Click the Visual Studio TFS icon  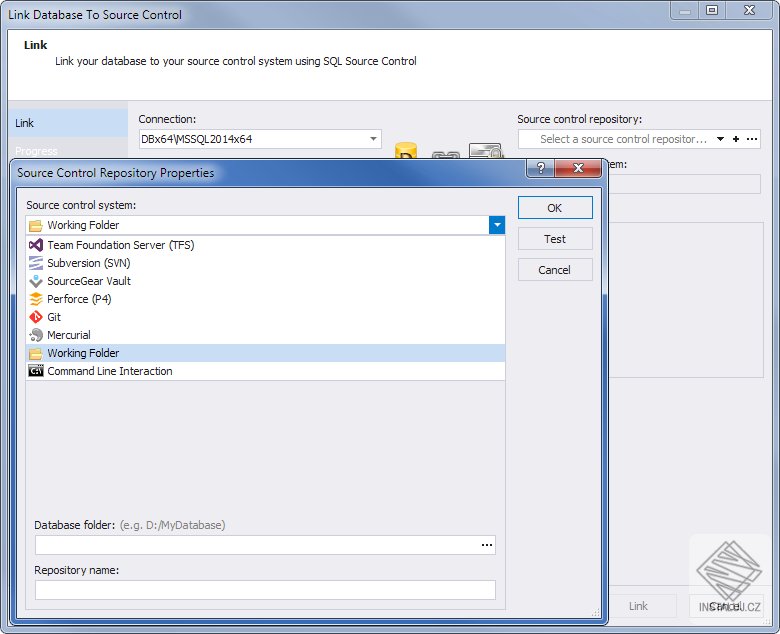tap(36, 245)
